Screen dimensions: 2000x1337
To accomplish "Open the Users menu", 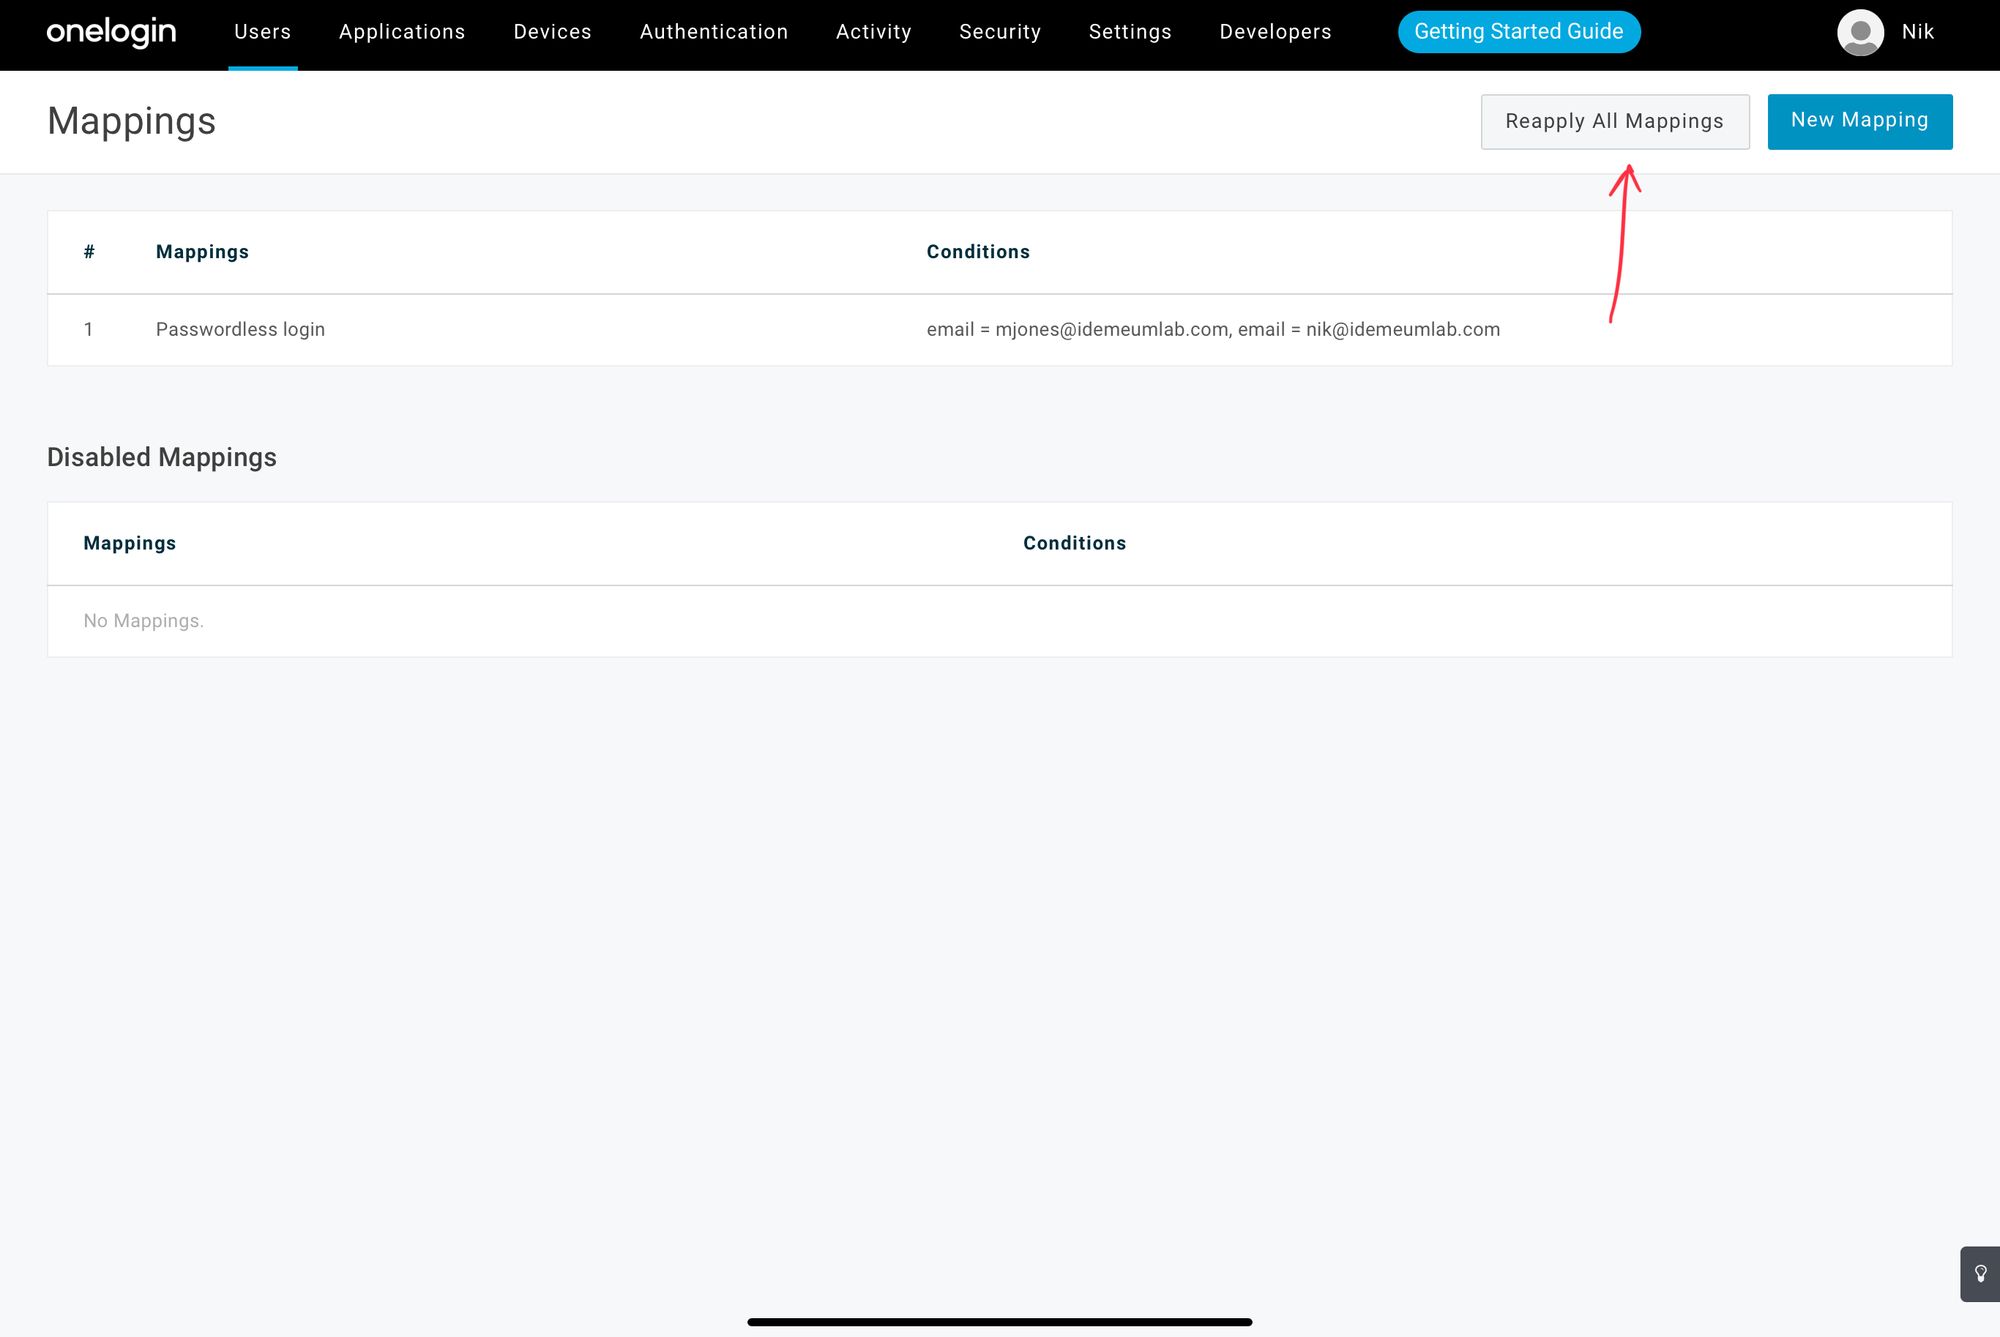I will click(262, 32).
